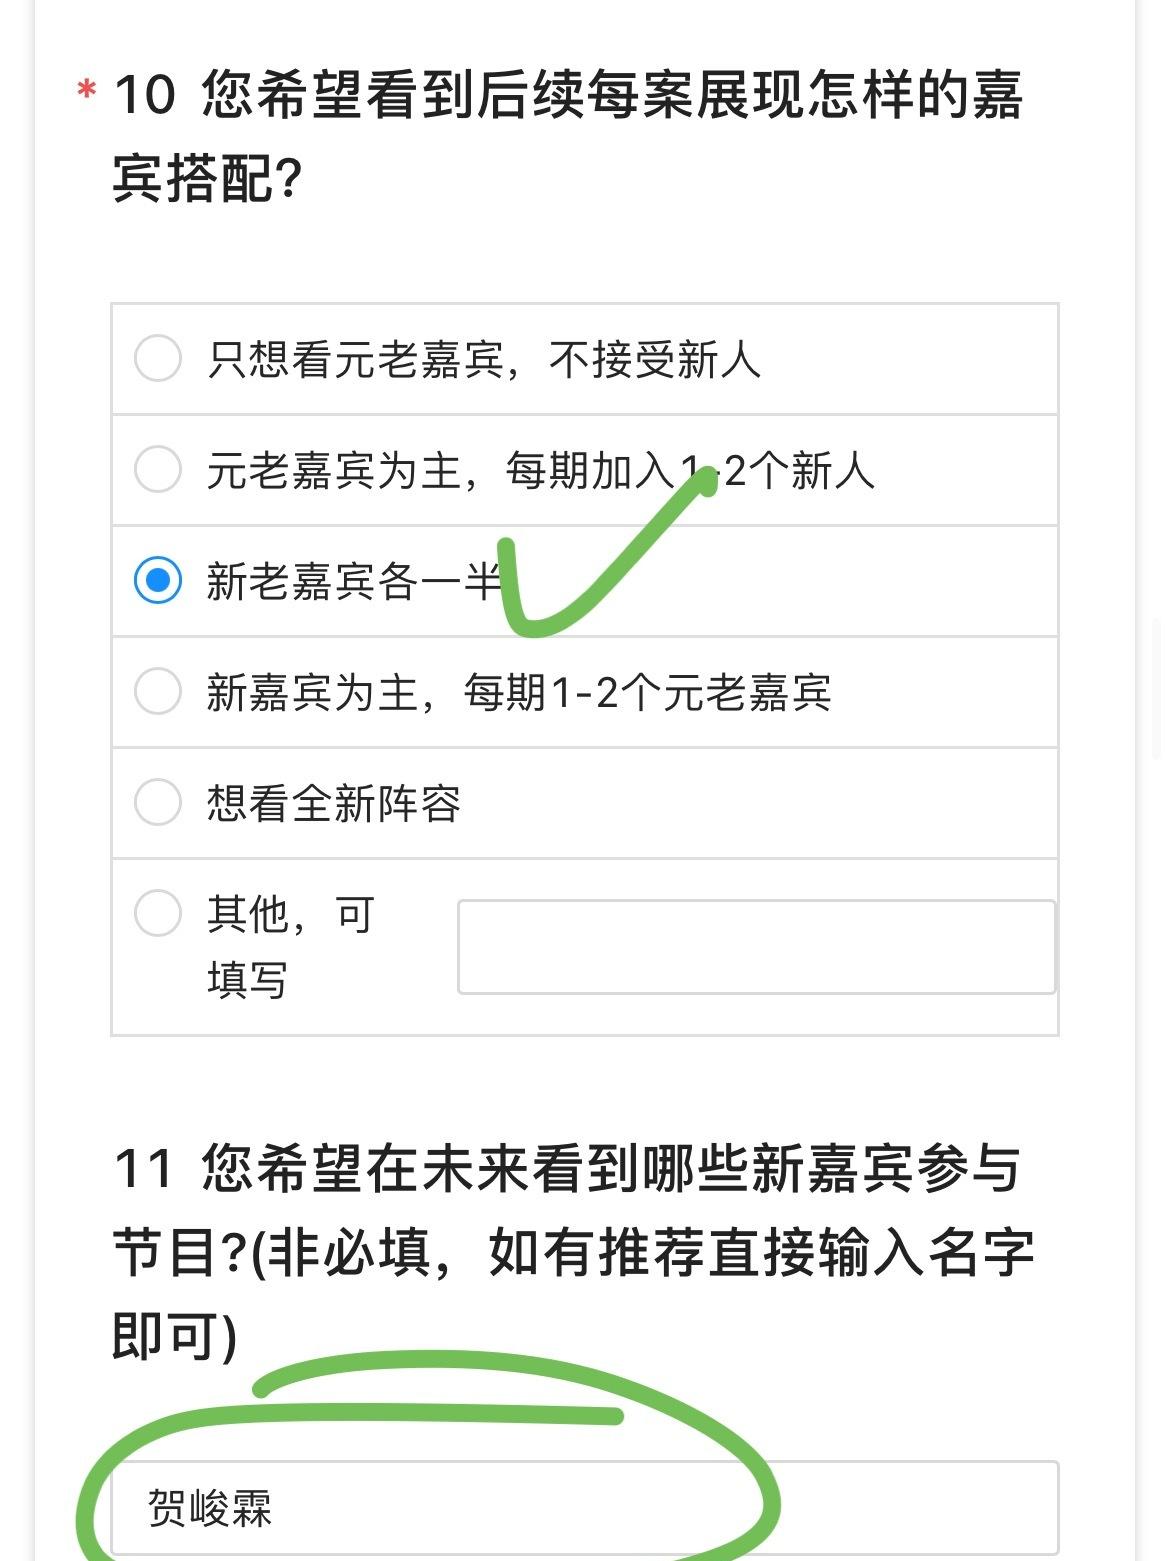Choose the 其他，可填写 radio button

click(158, 913)
